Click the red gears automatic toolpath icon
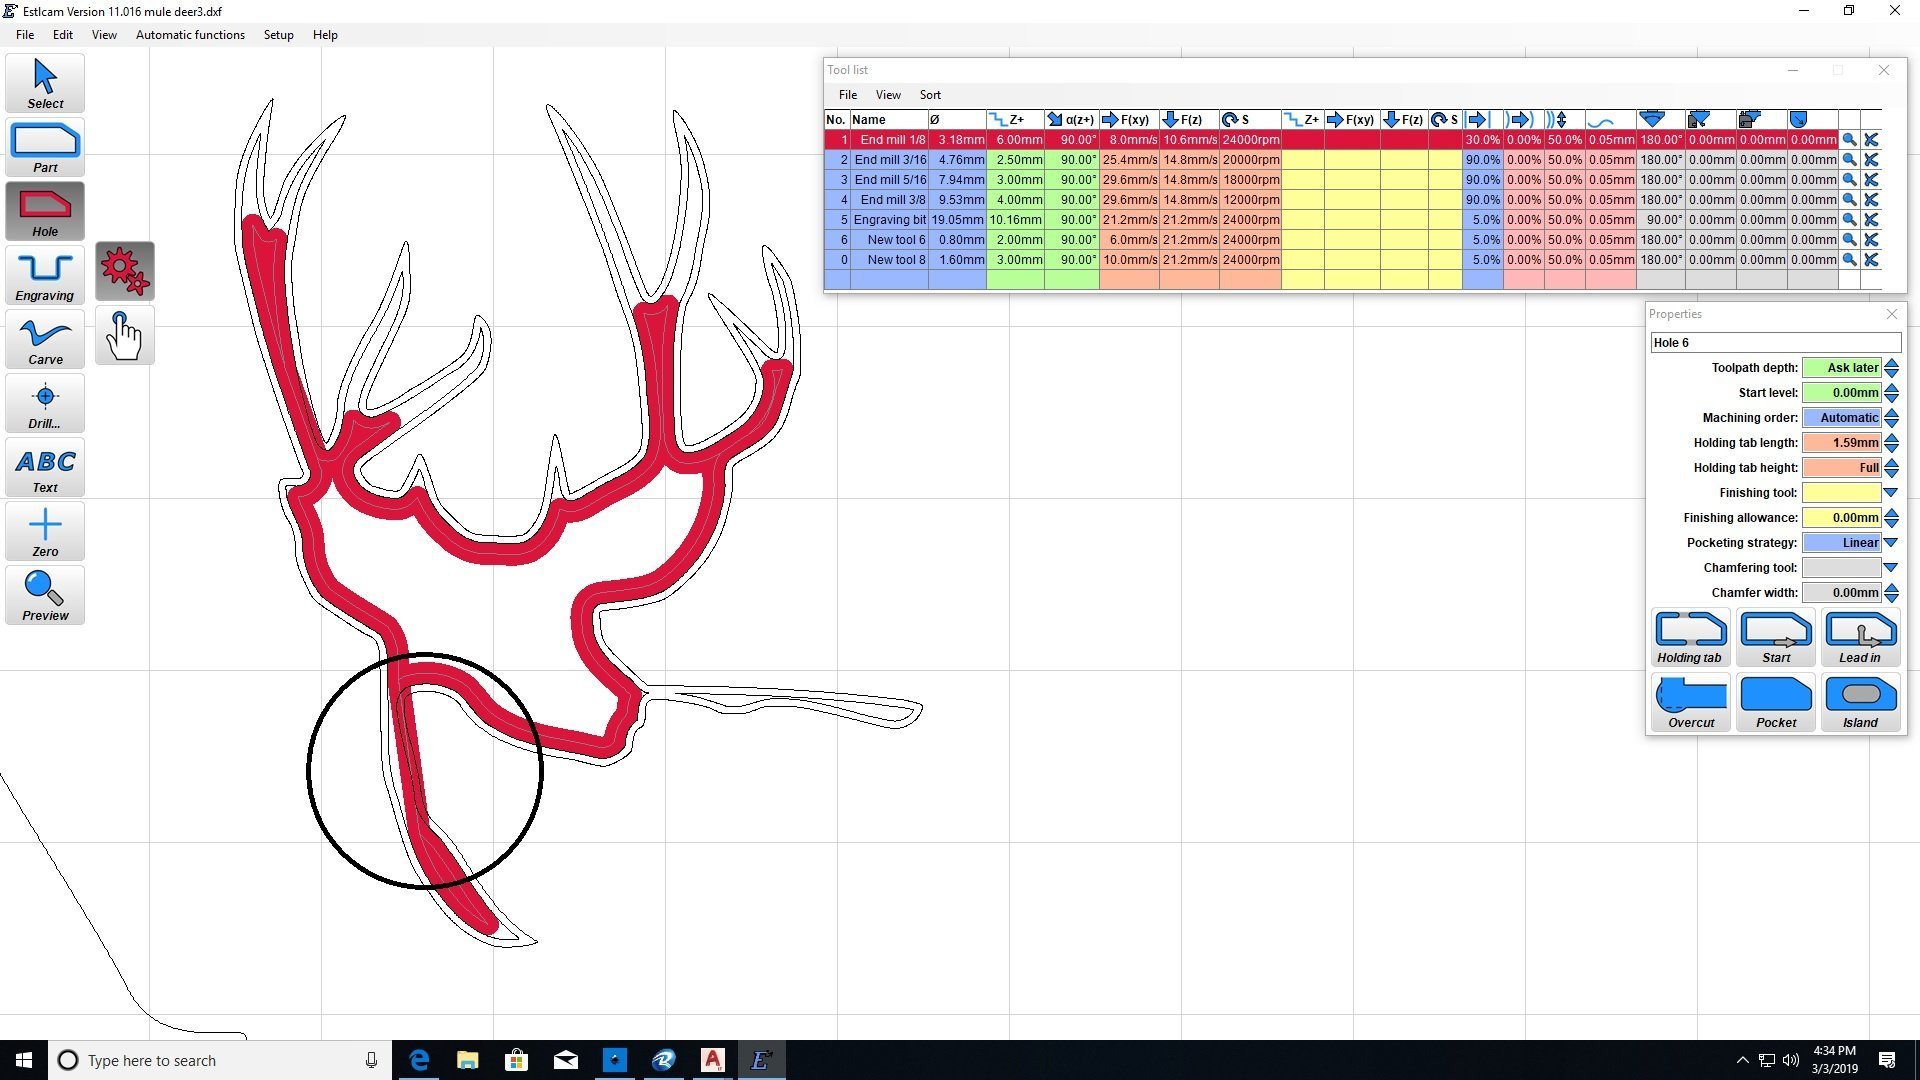 pos(125,271)
